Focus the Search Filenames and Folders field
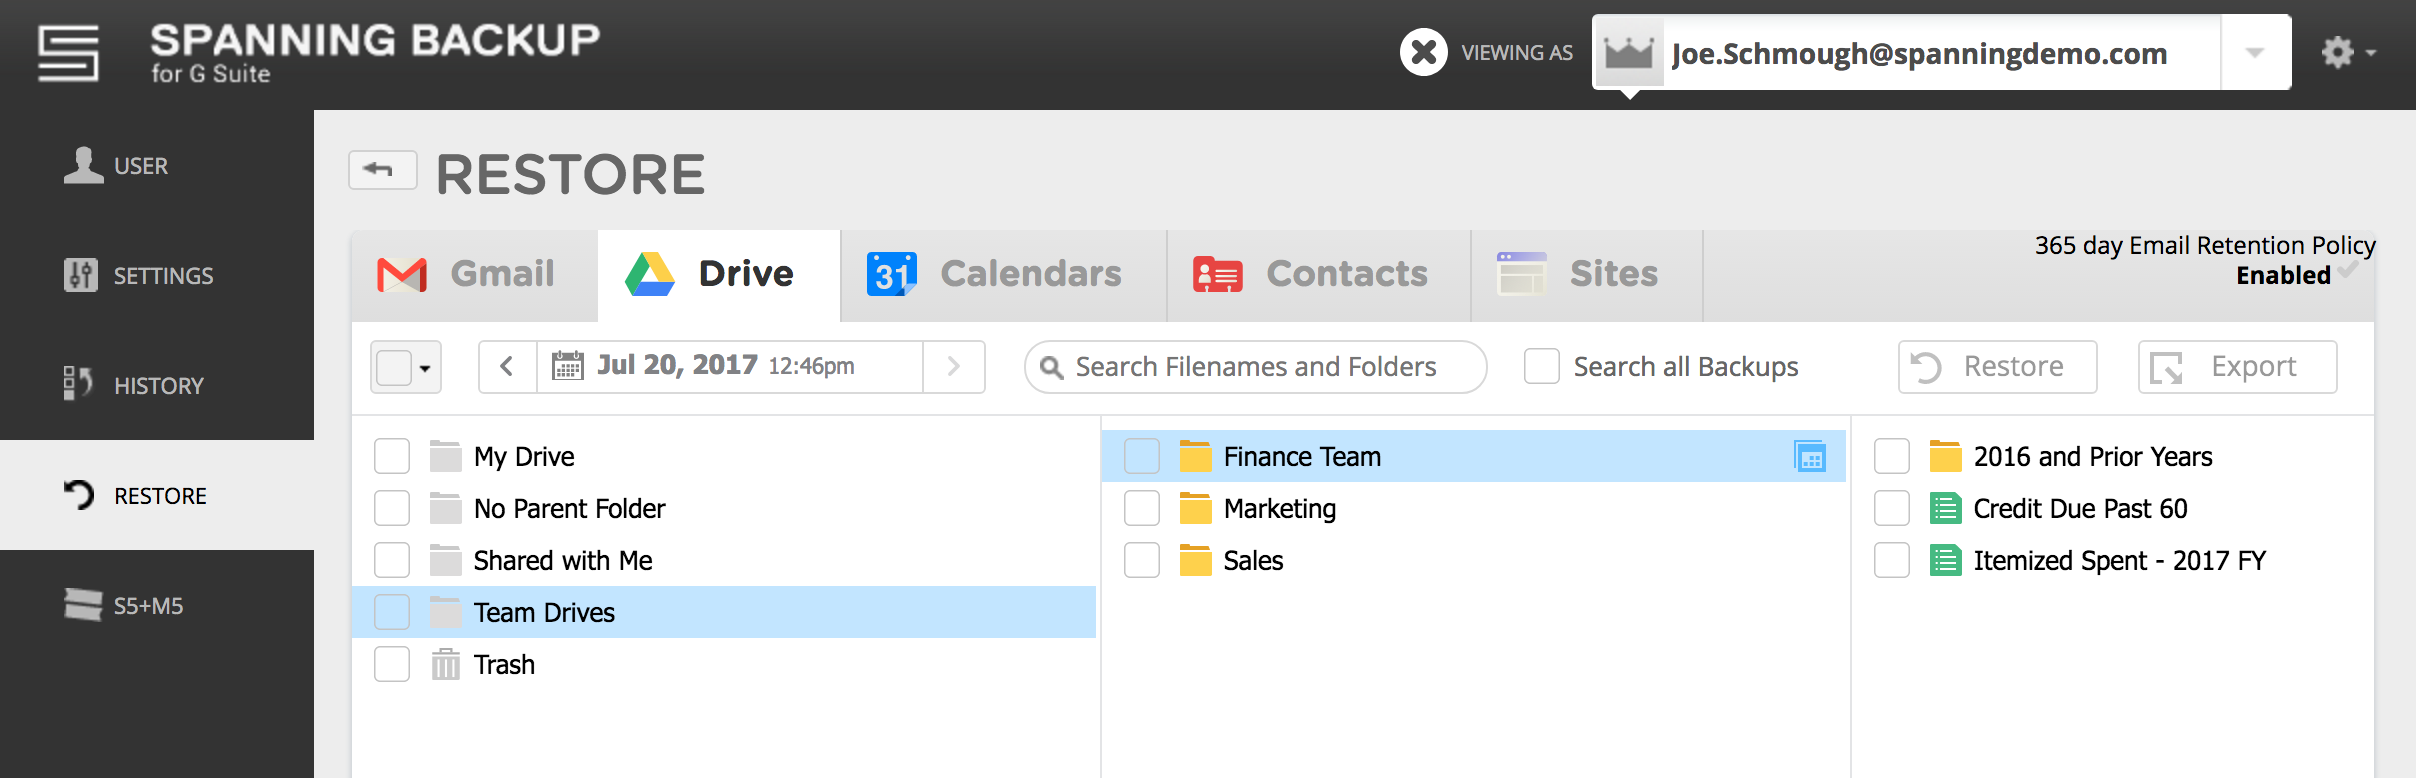The width and height of the screenshot is (2416, 778). pyautogui.click(x=1255, y=367)
